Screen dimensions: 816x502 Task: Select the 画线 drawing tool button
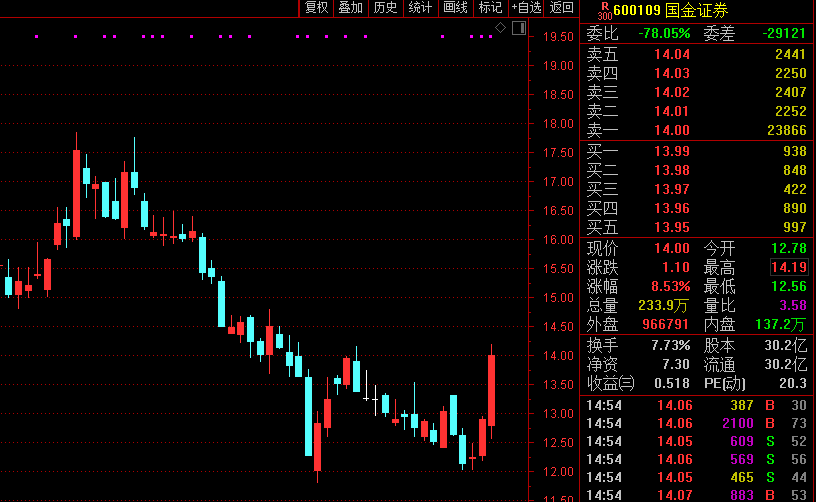[x=455, y=8]
